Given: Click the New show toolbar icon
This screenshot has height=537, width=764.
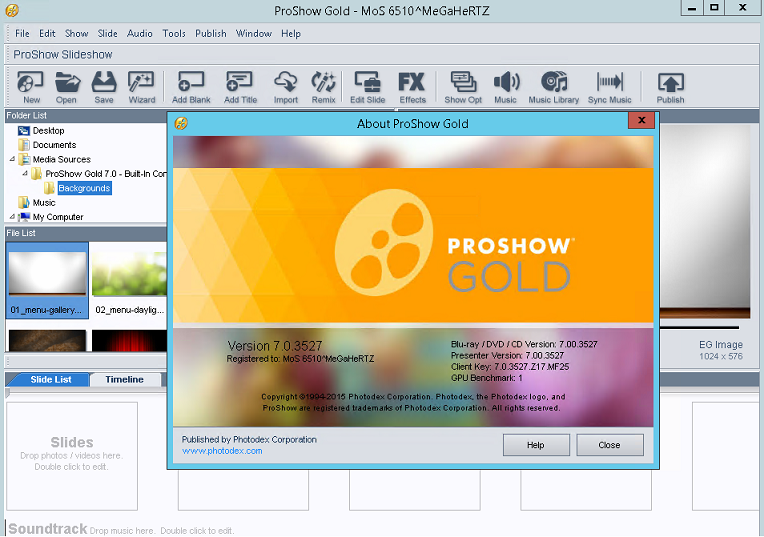Looking at the screenshot, I should click(31, 87).
